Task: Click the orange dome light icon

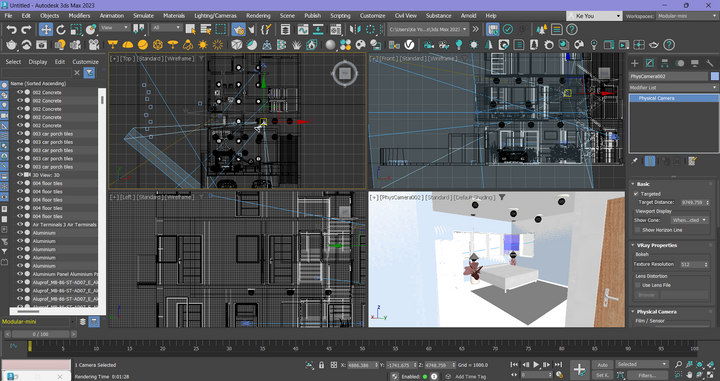Action: [x=128, y=45]
